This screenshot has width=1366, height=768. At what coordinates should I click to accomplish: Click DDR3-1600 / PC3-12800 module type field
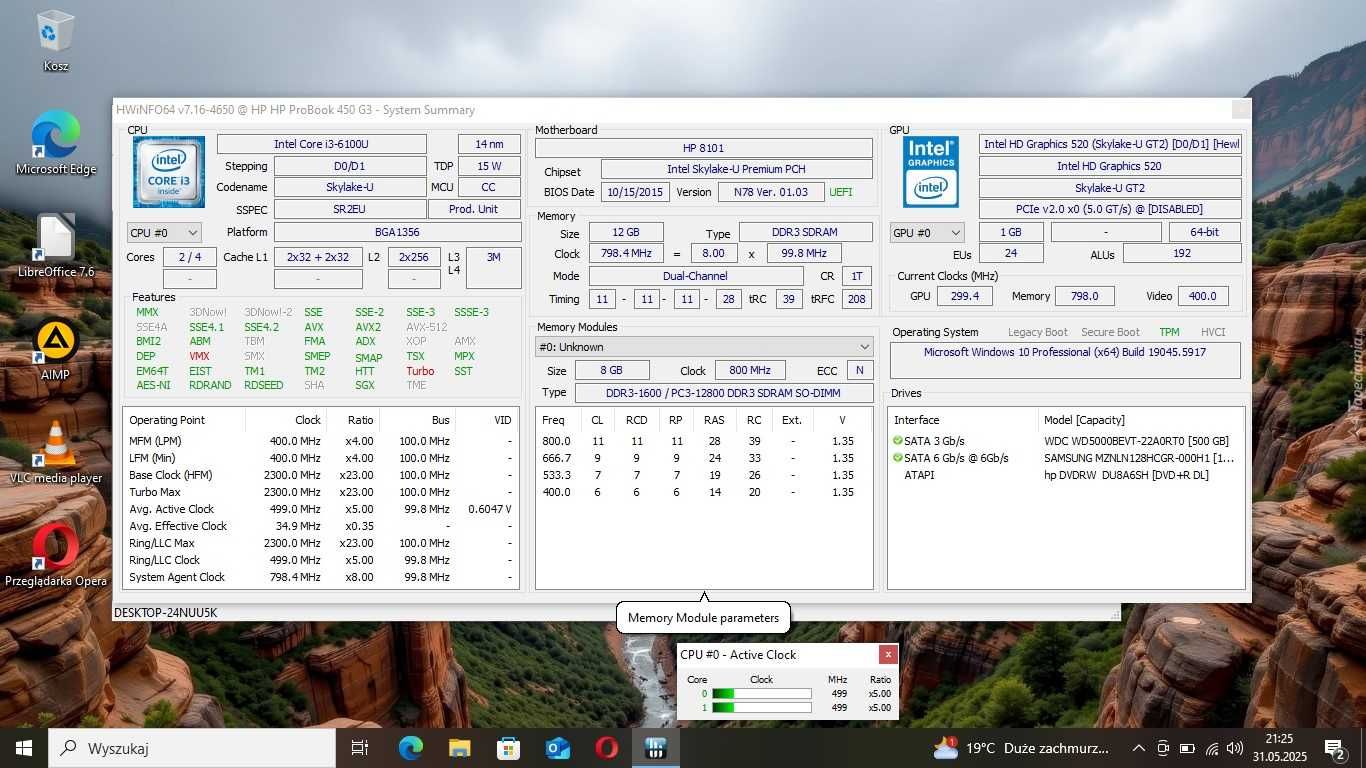click(x=723, y=393)
